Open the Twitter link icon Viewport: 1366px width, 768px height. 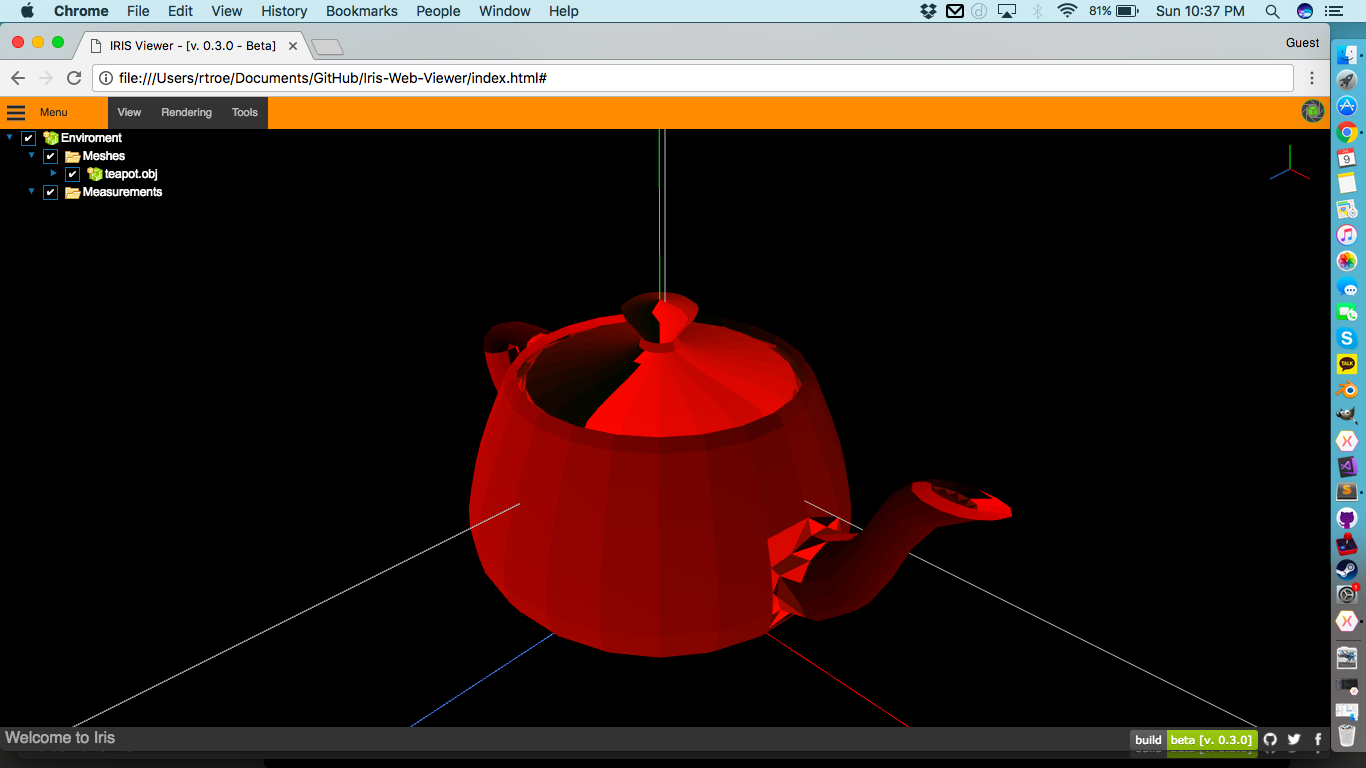tap(1294, 740)
